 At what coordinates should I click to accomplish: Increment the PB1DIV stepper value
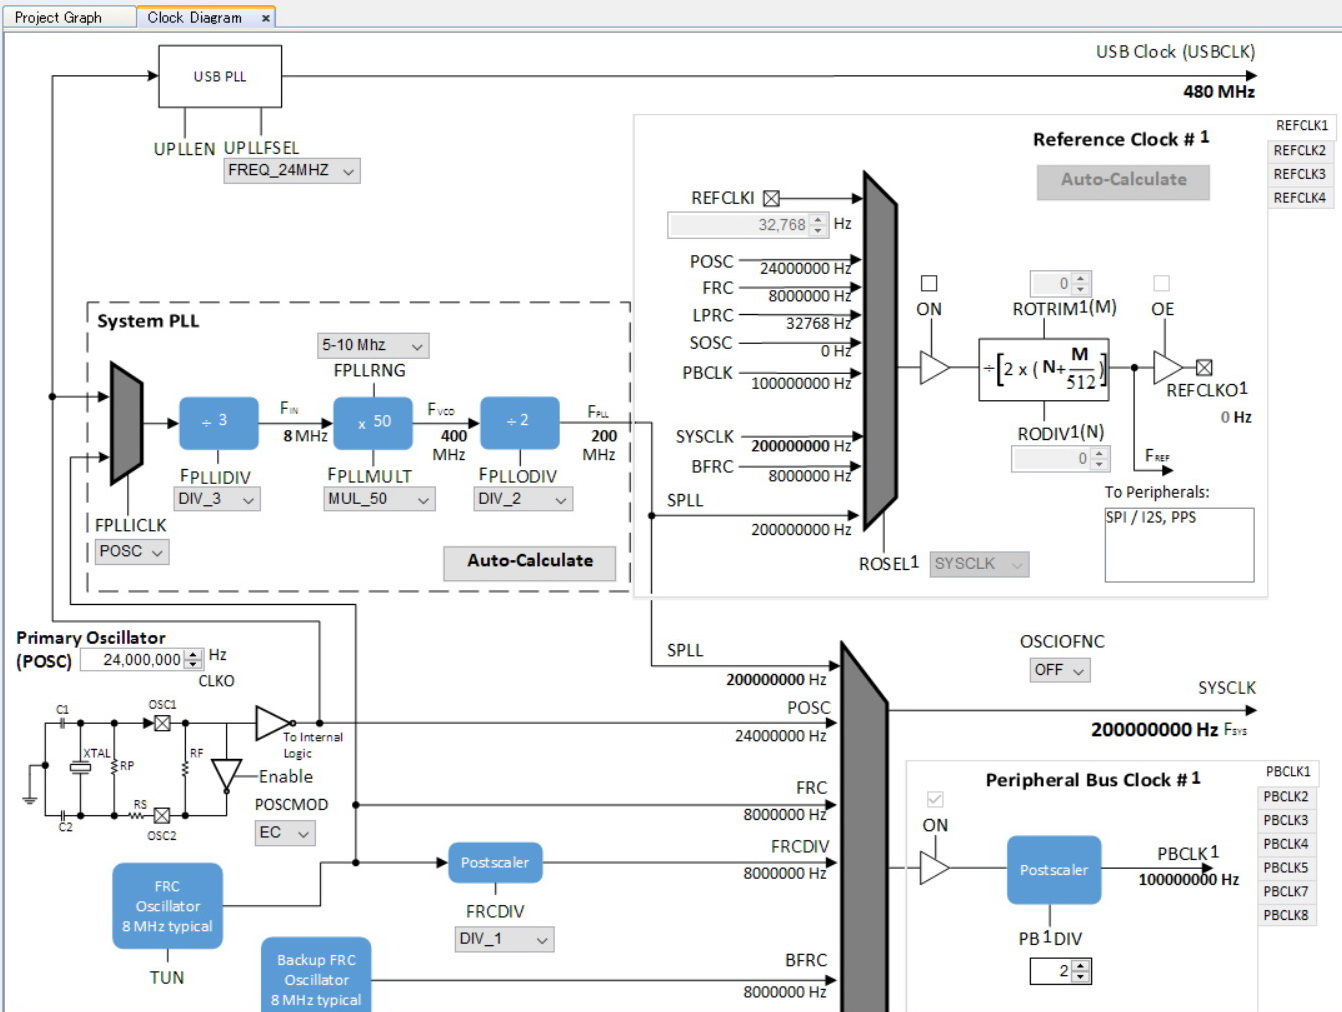pyautogui.click(x=1081, y=965)
